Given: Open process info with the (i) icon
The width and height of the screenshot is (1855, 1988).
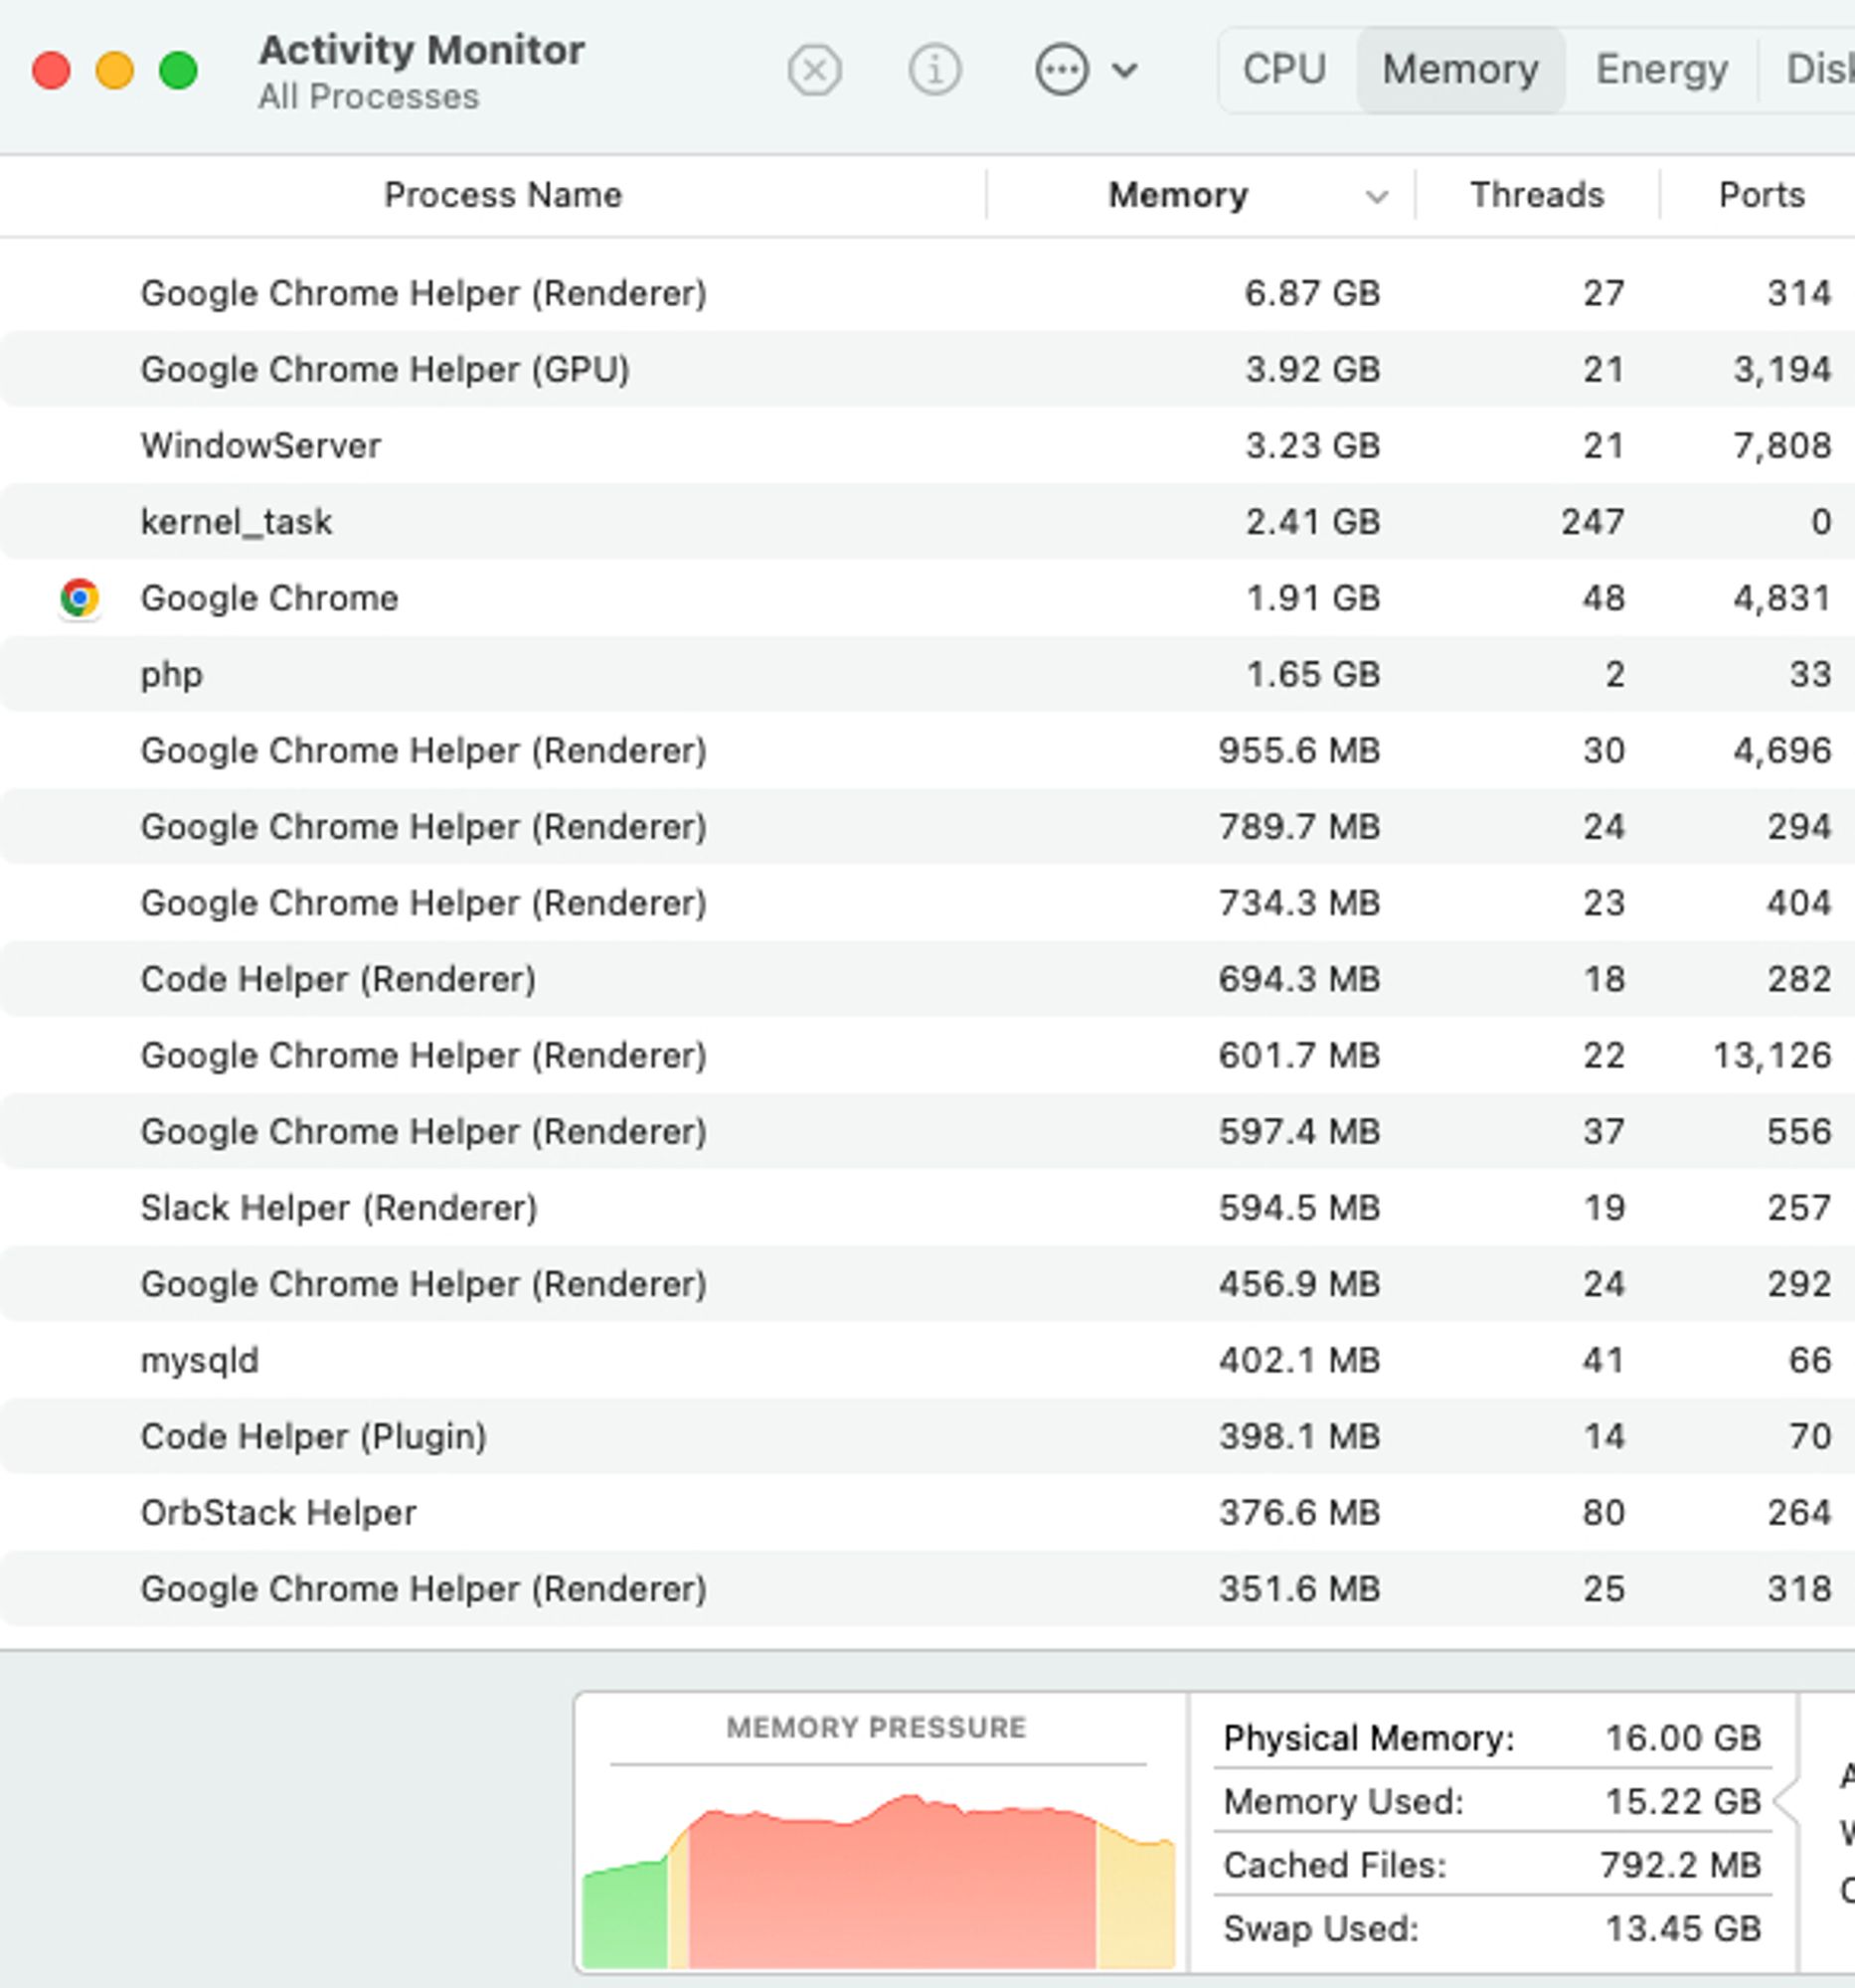Looking at the screenshot, I should [935, 70].
